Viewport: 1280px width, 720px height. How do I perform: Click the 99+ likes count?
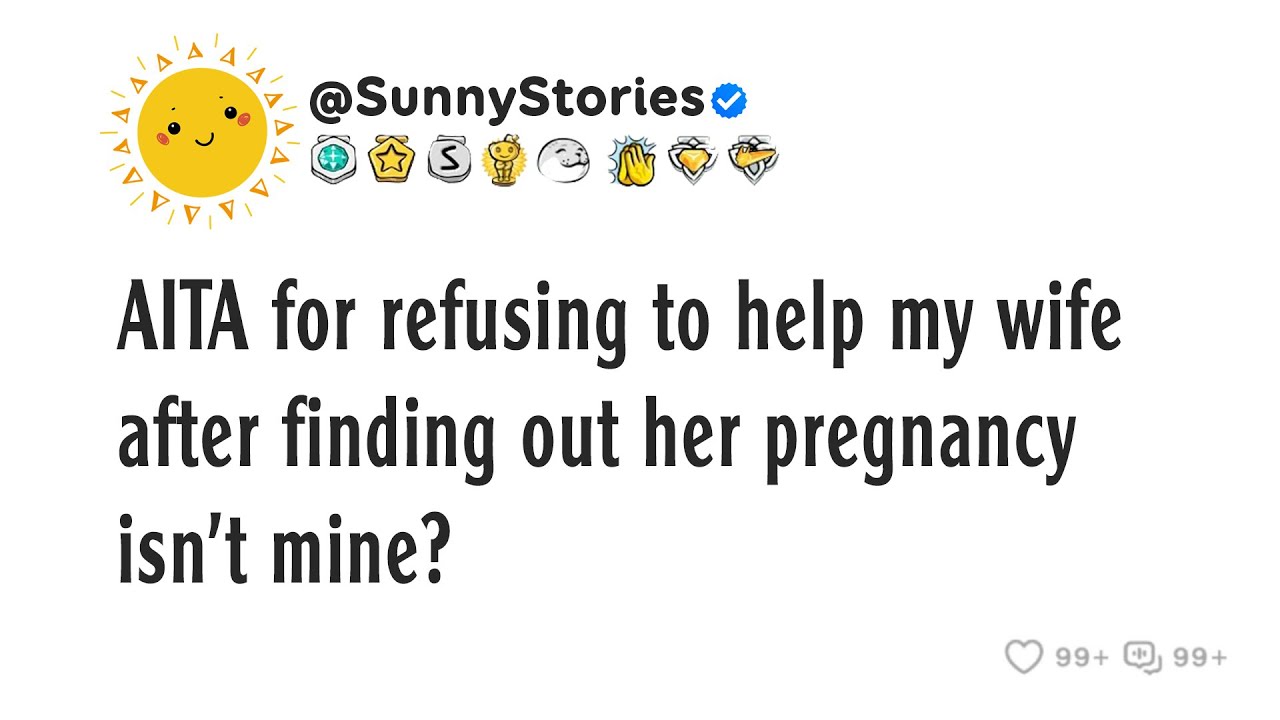1082,657
